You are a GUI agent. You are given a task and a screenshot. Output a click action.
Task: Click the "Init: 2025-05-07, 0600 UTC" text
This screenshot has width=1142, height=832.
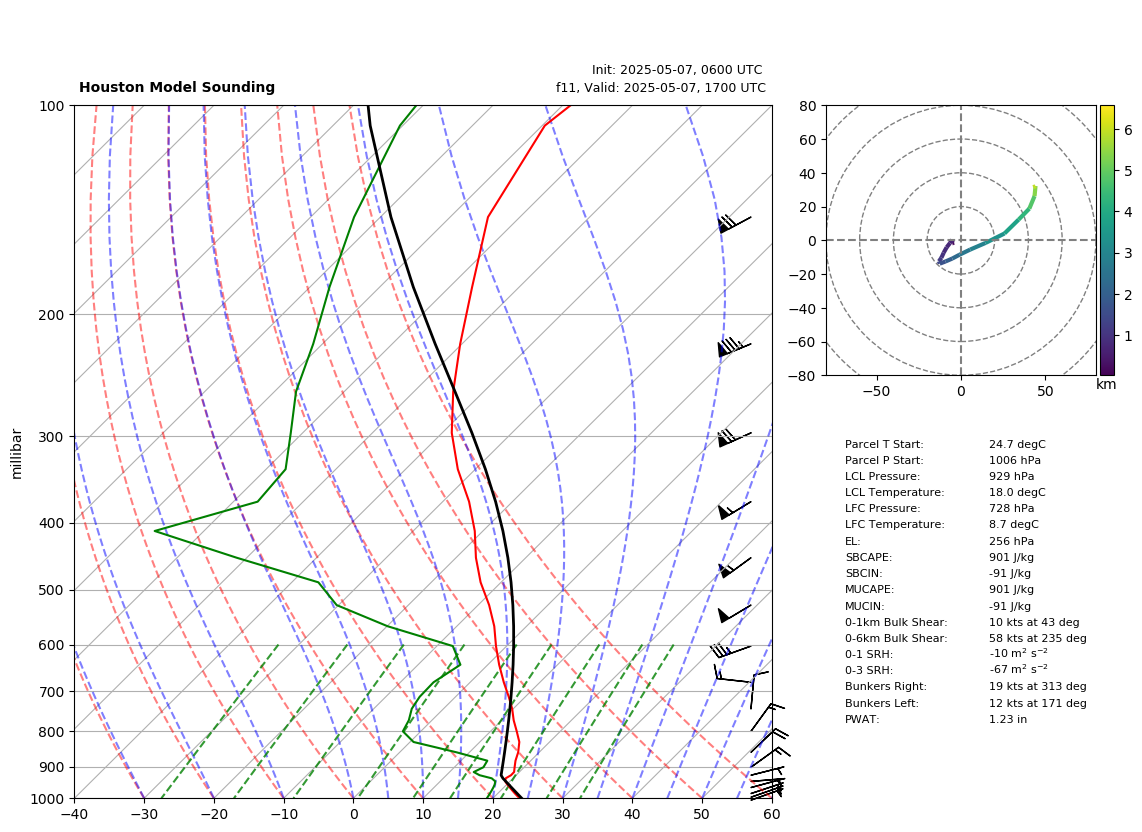click(x=677, y=70)
